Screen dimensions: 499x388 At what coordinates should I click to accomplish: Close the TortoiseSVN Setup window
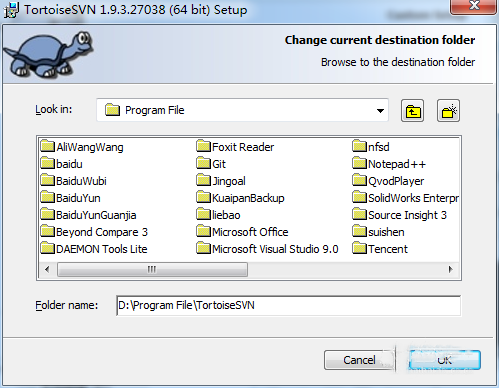[x=474, y=6]
